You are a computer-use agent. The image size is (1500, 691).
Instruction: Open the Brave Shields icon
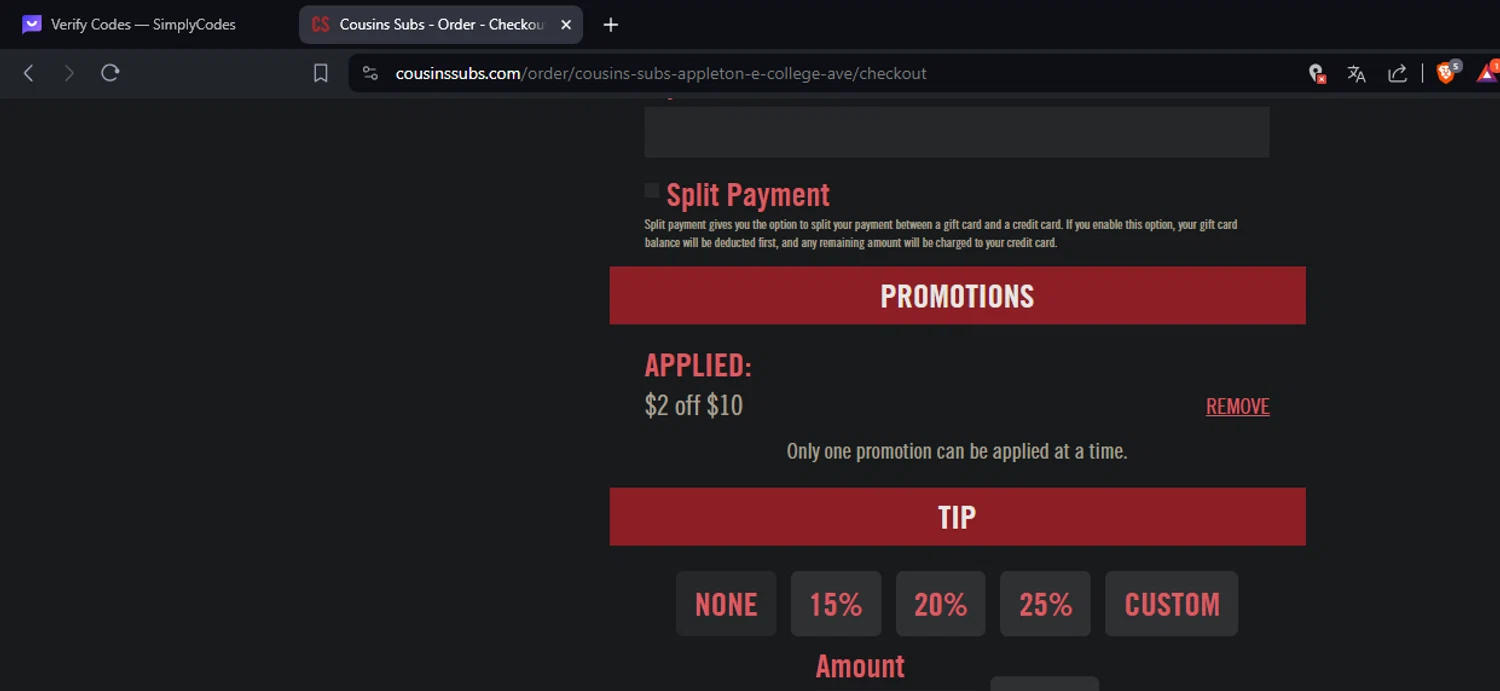(1446, 73)
